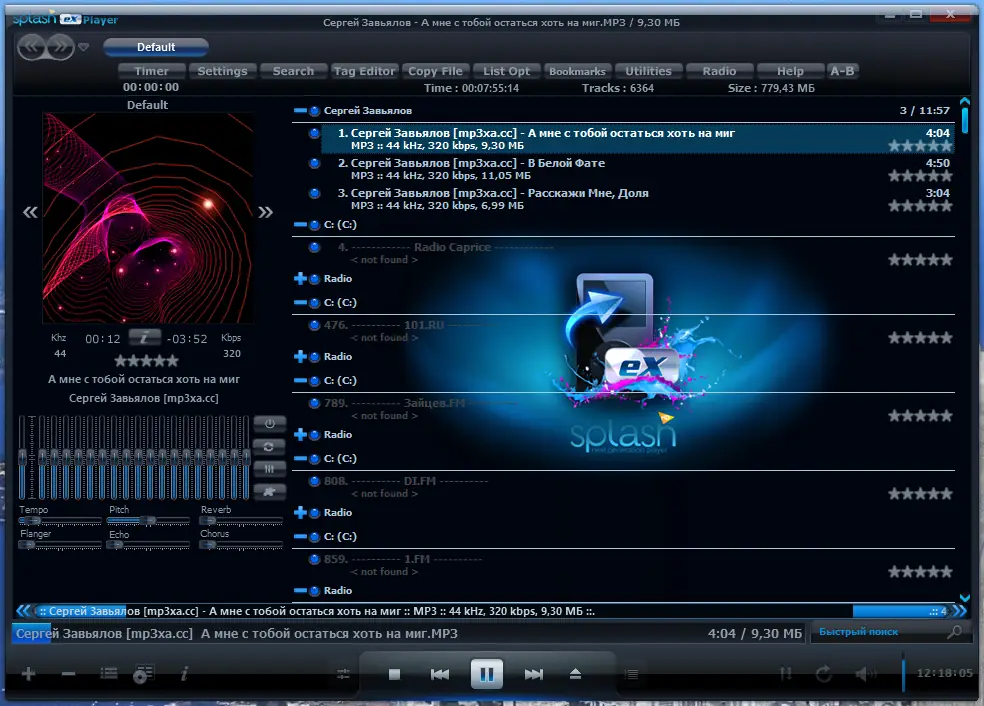Viewport: 984px width, 706px height.
Task: Collapse the Radio group below 1.FM
Action: 301,591
